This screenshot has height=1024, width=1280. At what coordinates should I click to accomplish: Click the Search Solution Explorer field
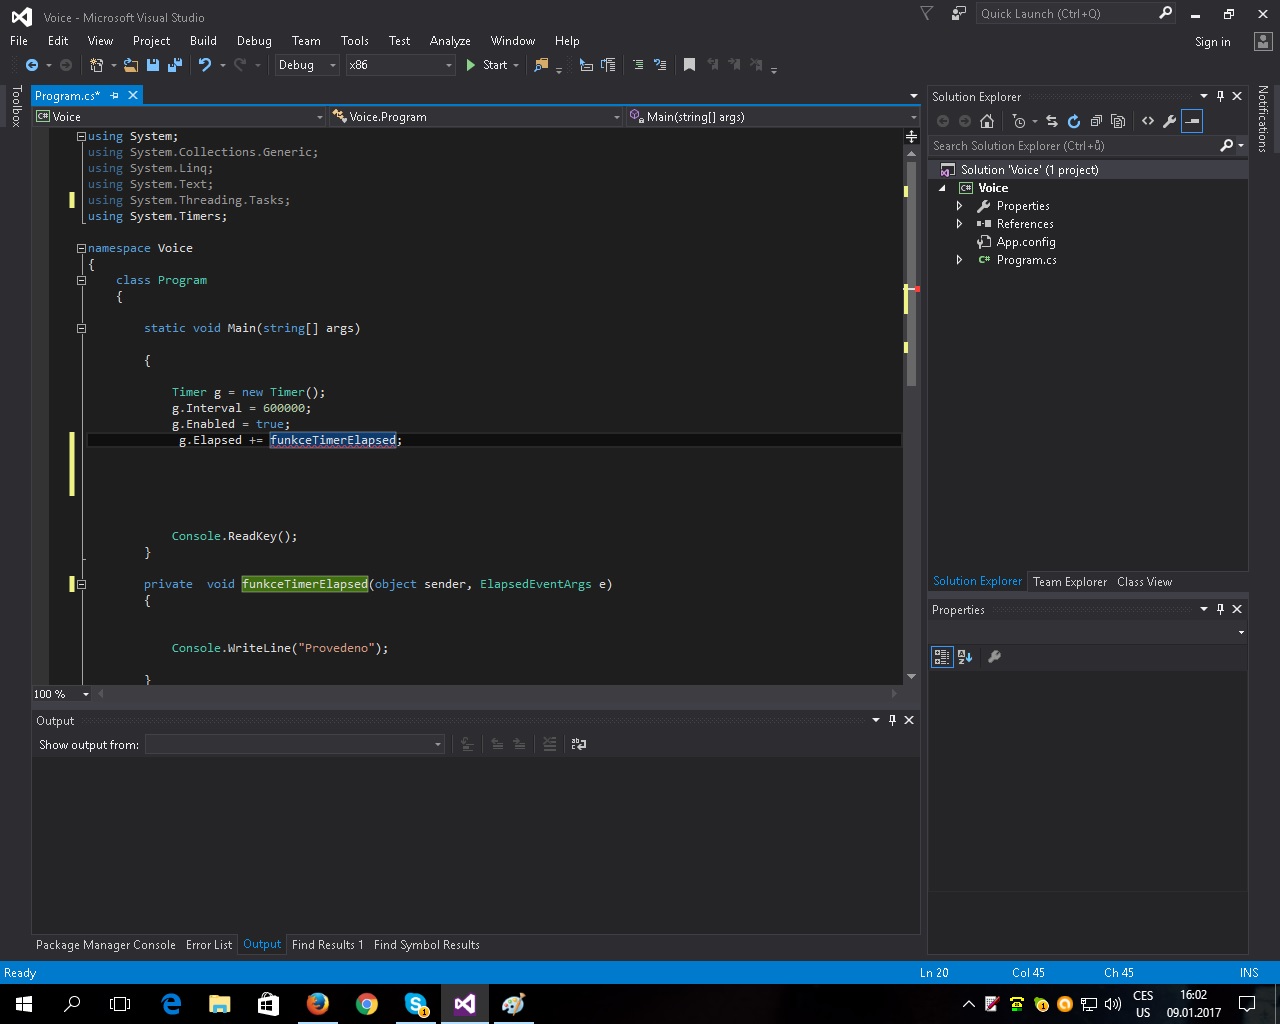click(1070, 146)
